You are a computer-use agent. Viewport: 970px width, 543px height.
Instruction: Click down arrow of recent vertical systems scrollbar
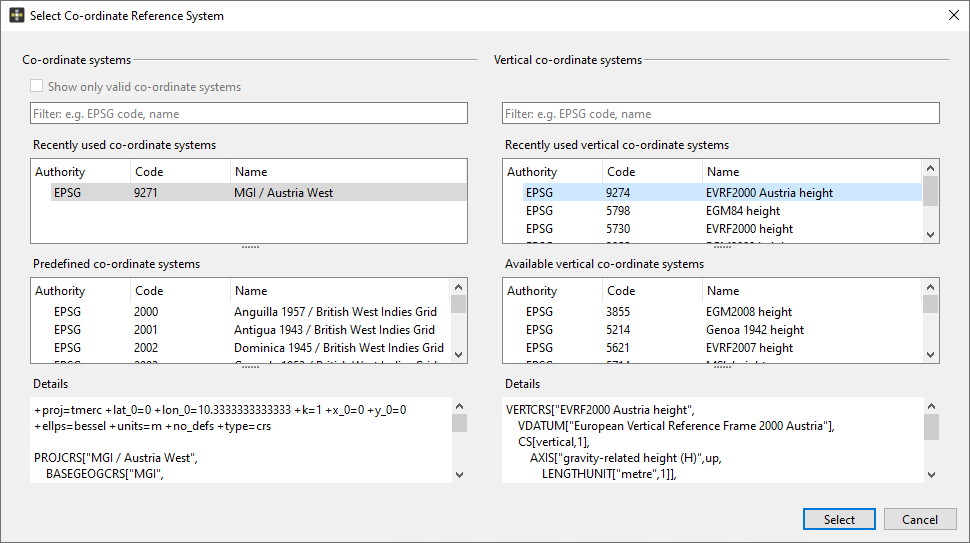click(930, 235)
